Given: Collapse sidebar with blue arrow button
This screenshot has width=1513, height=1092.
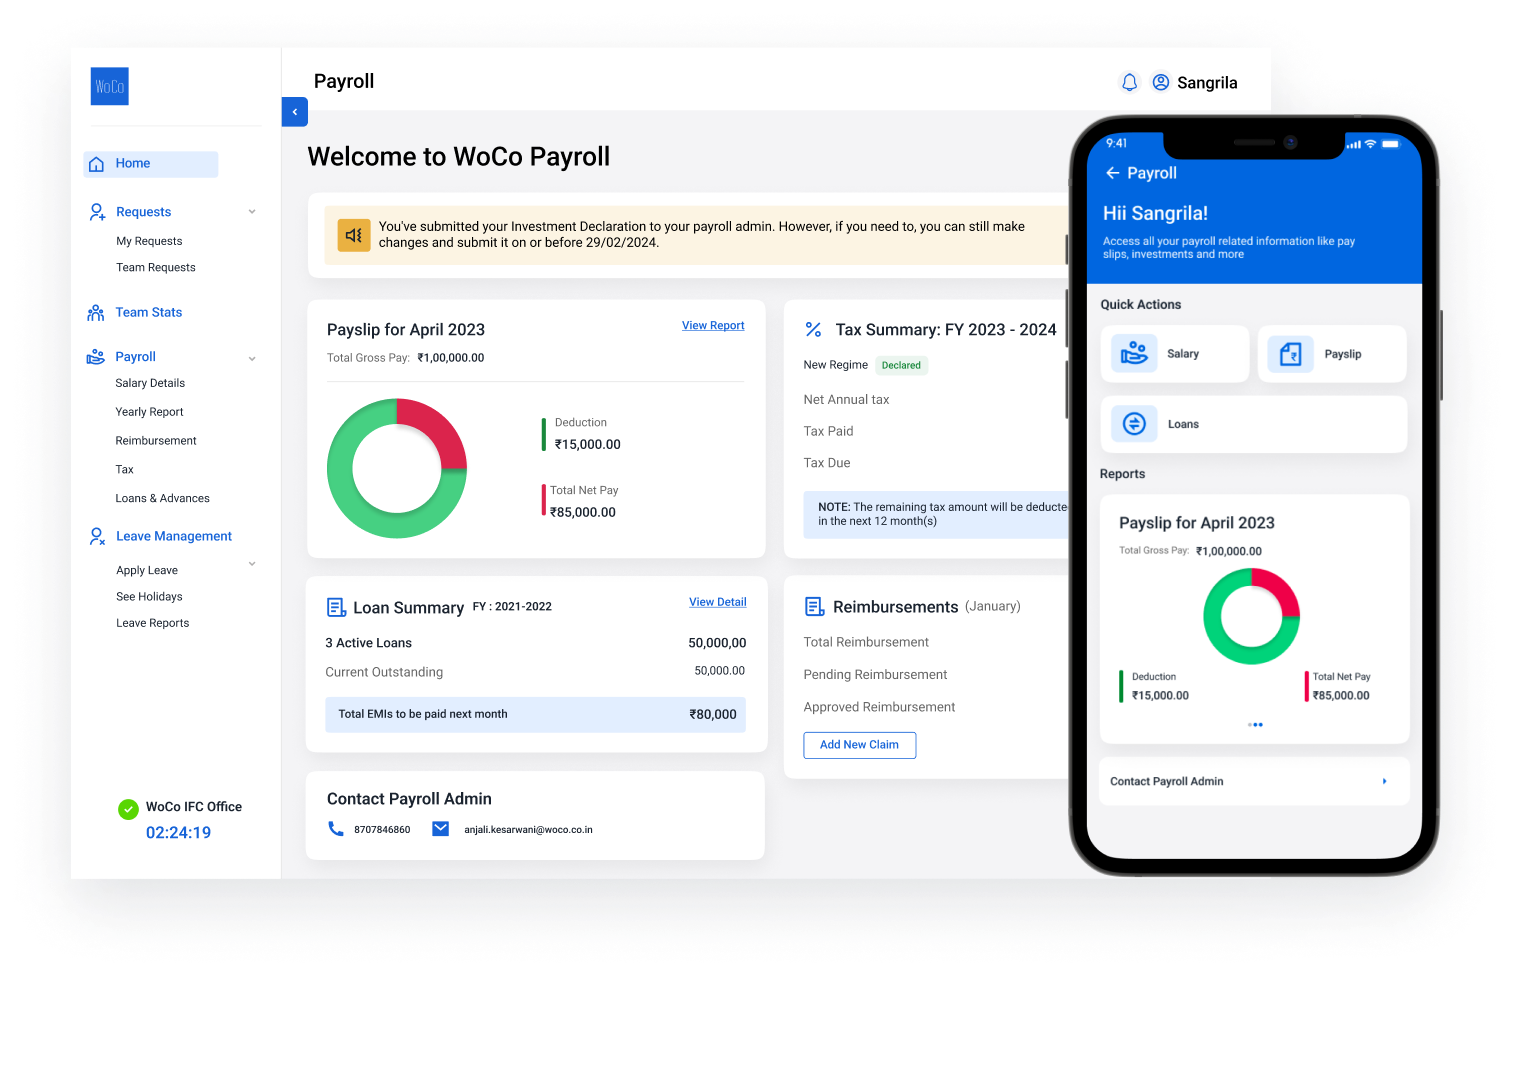Looking at the screenshot, I should [295, 112].
